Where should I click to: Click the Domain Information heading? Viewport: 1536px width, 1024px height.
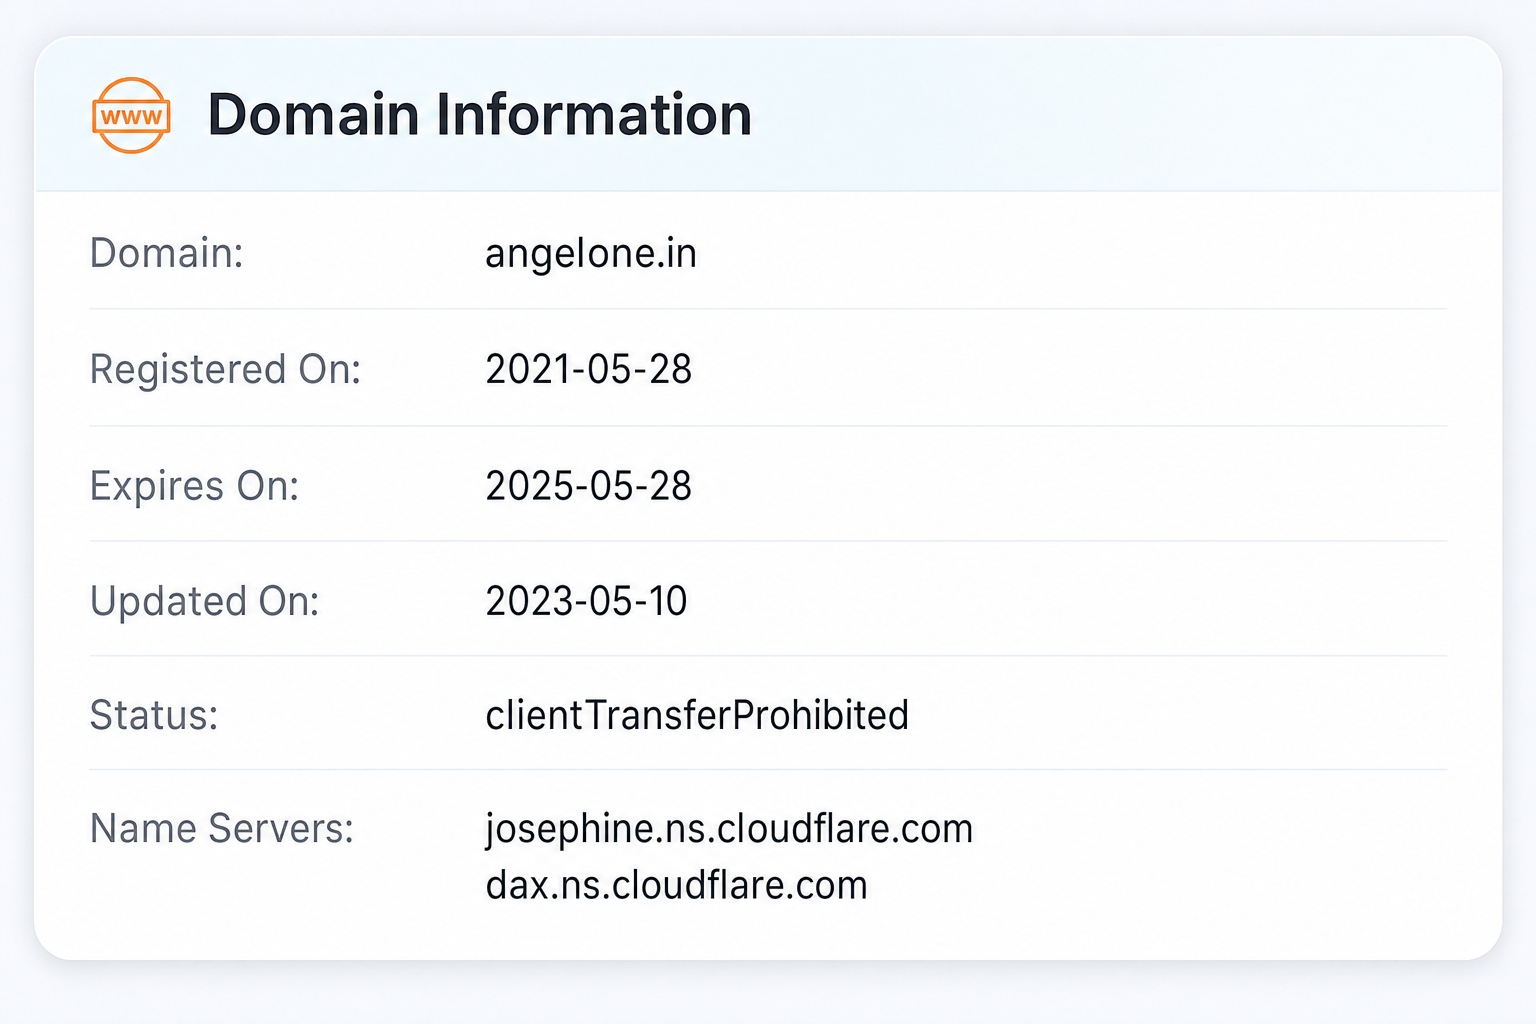pyautogui.click(x=479, y=114)
